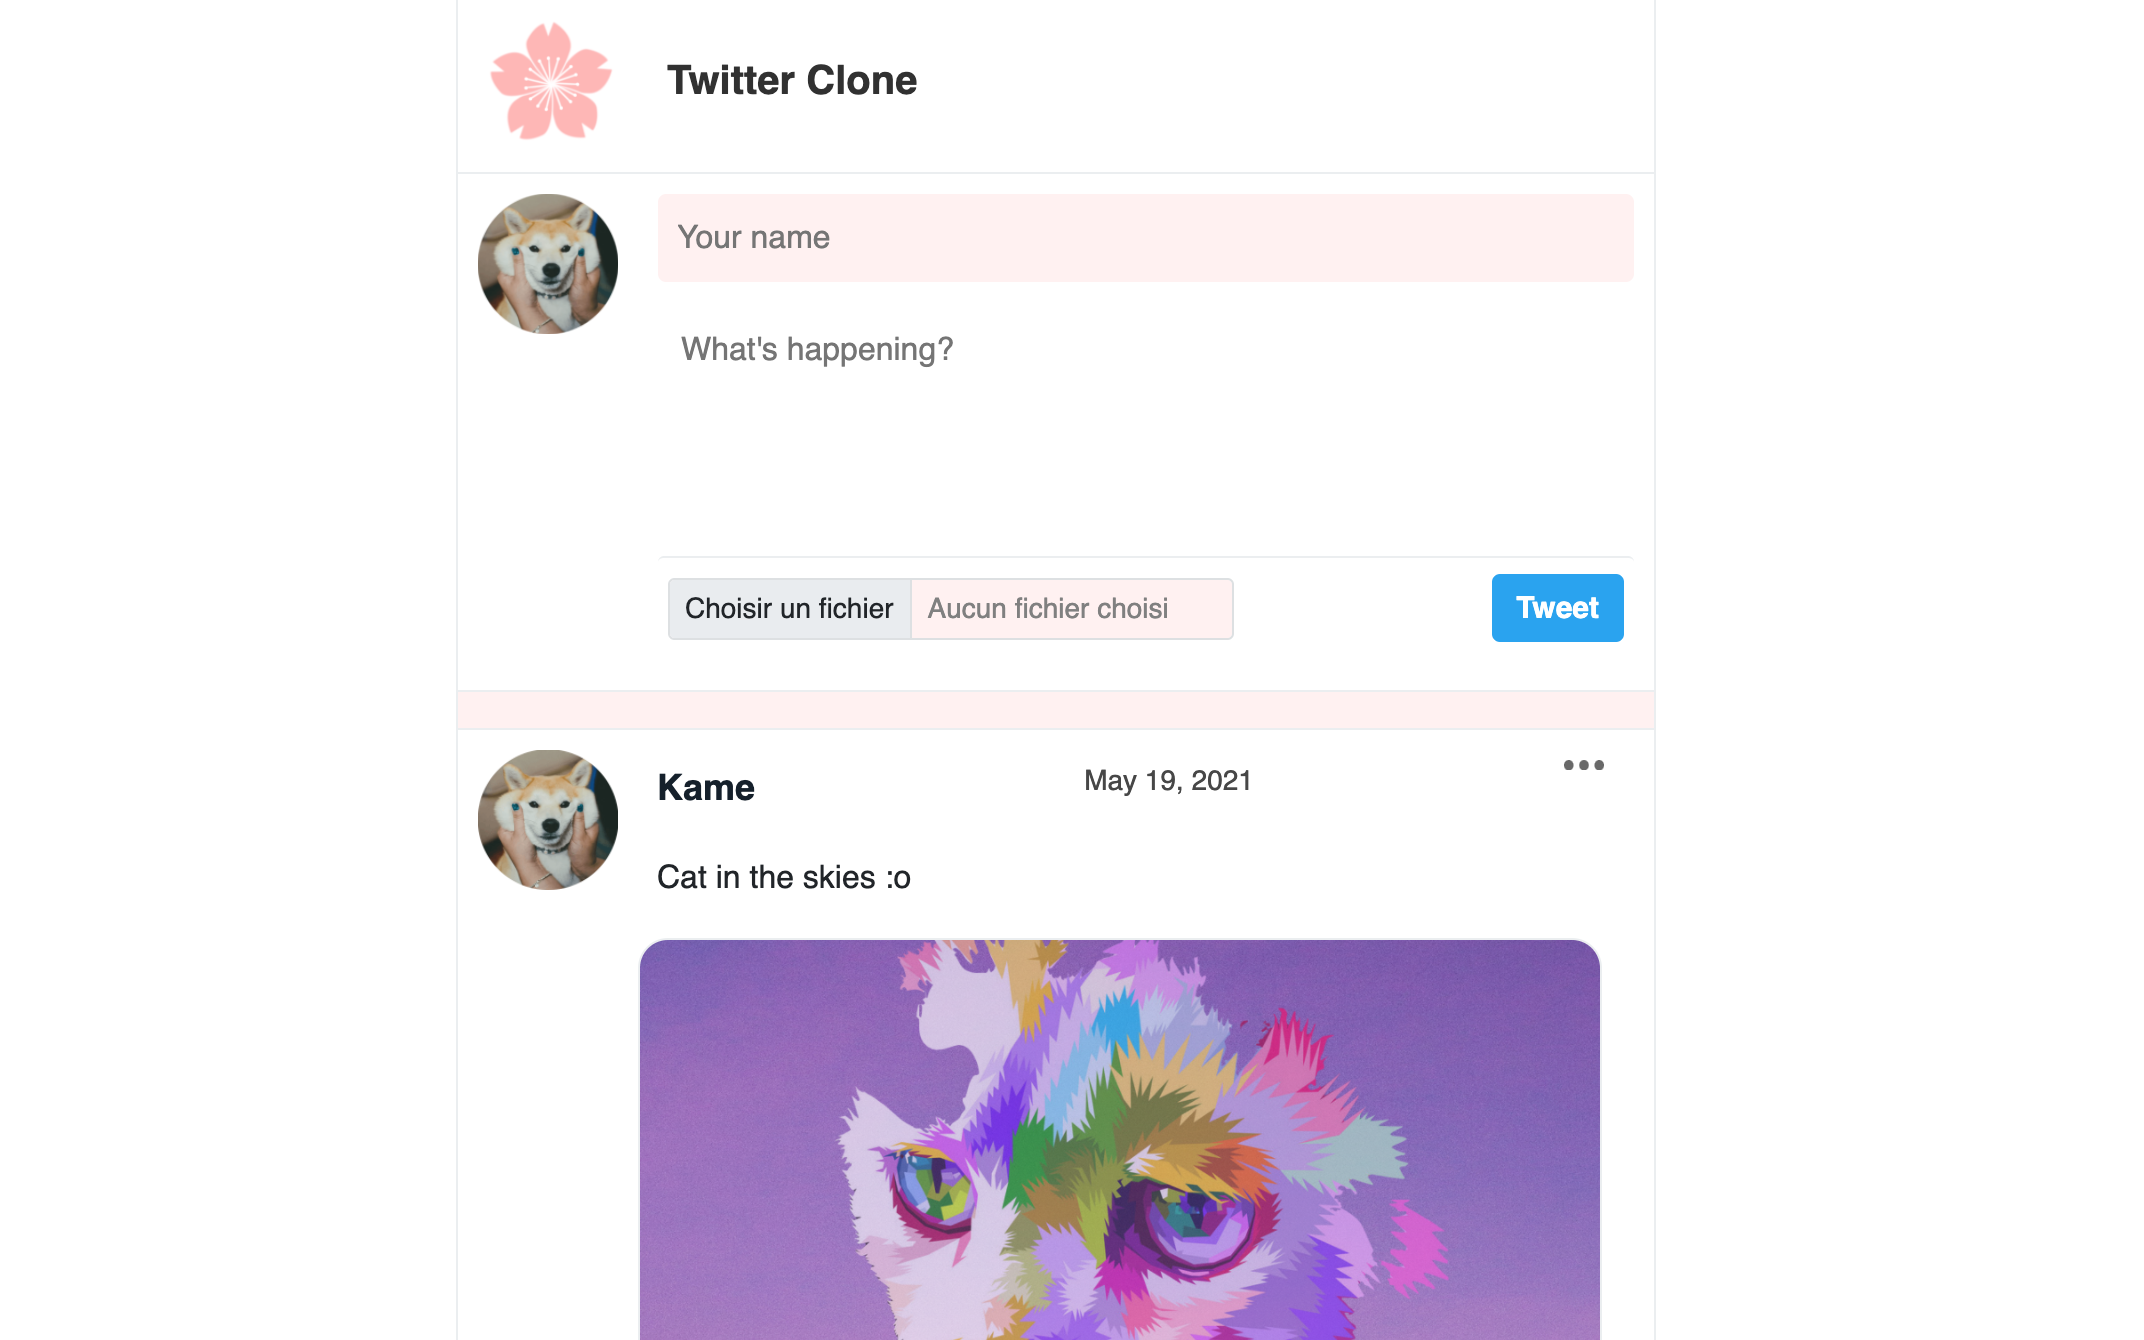Open the three-dot menu on Kame's tweet
The height and width of the screenshot is (1340, 2144).
pyautogui.click(x=1583, y=765)
